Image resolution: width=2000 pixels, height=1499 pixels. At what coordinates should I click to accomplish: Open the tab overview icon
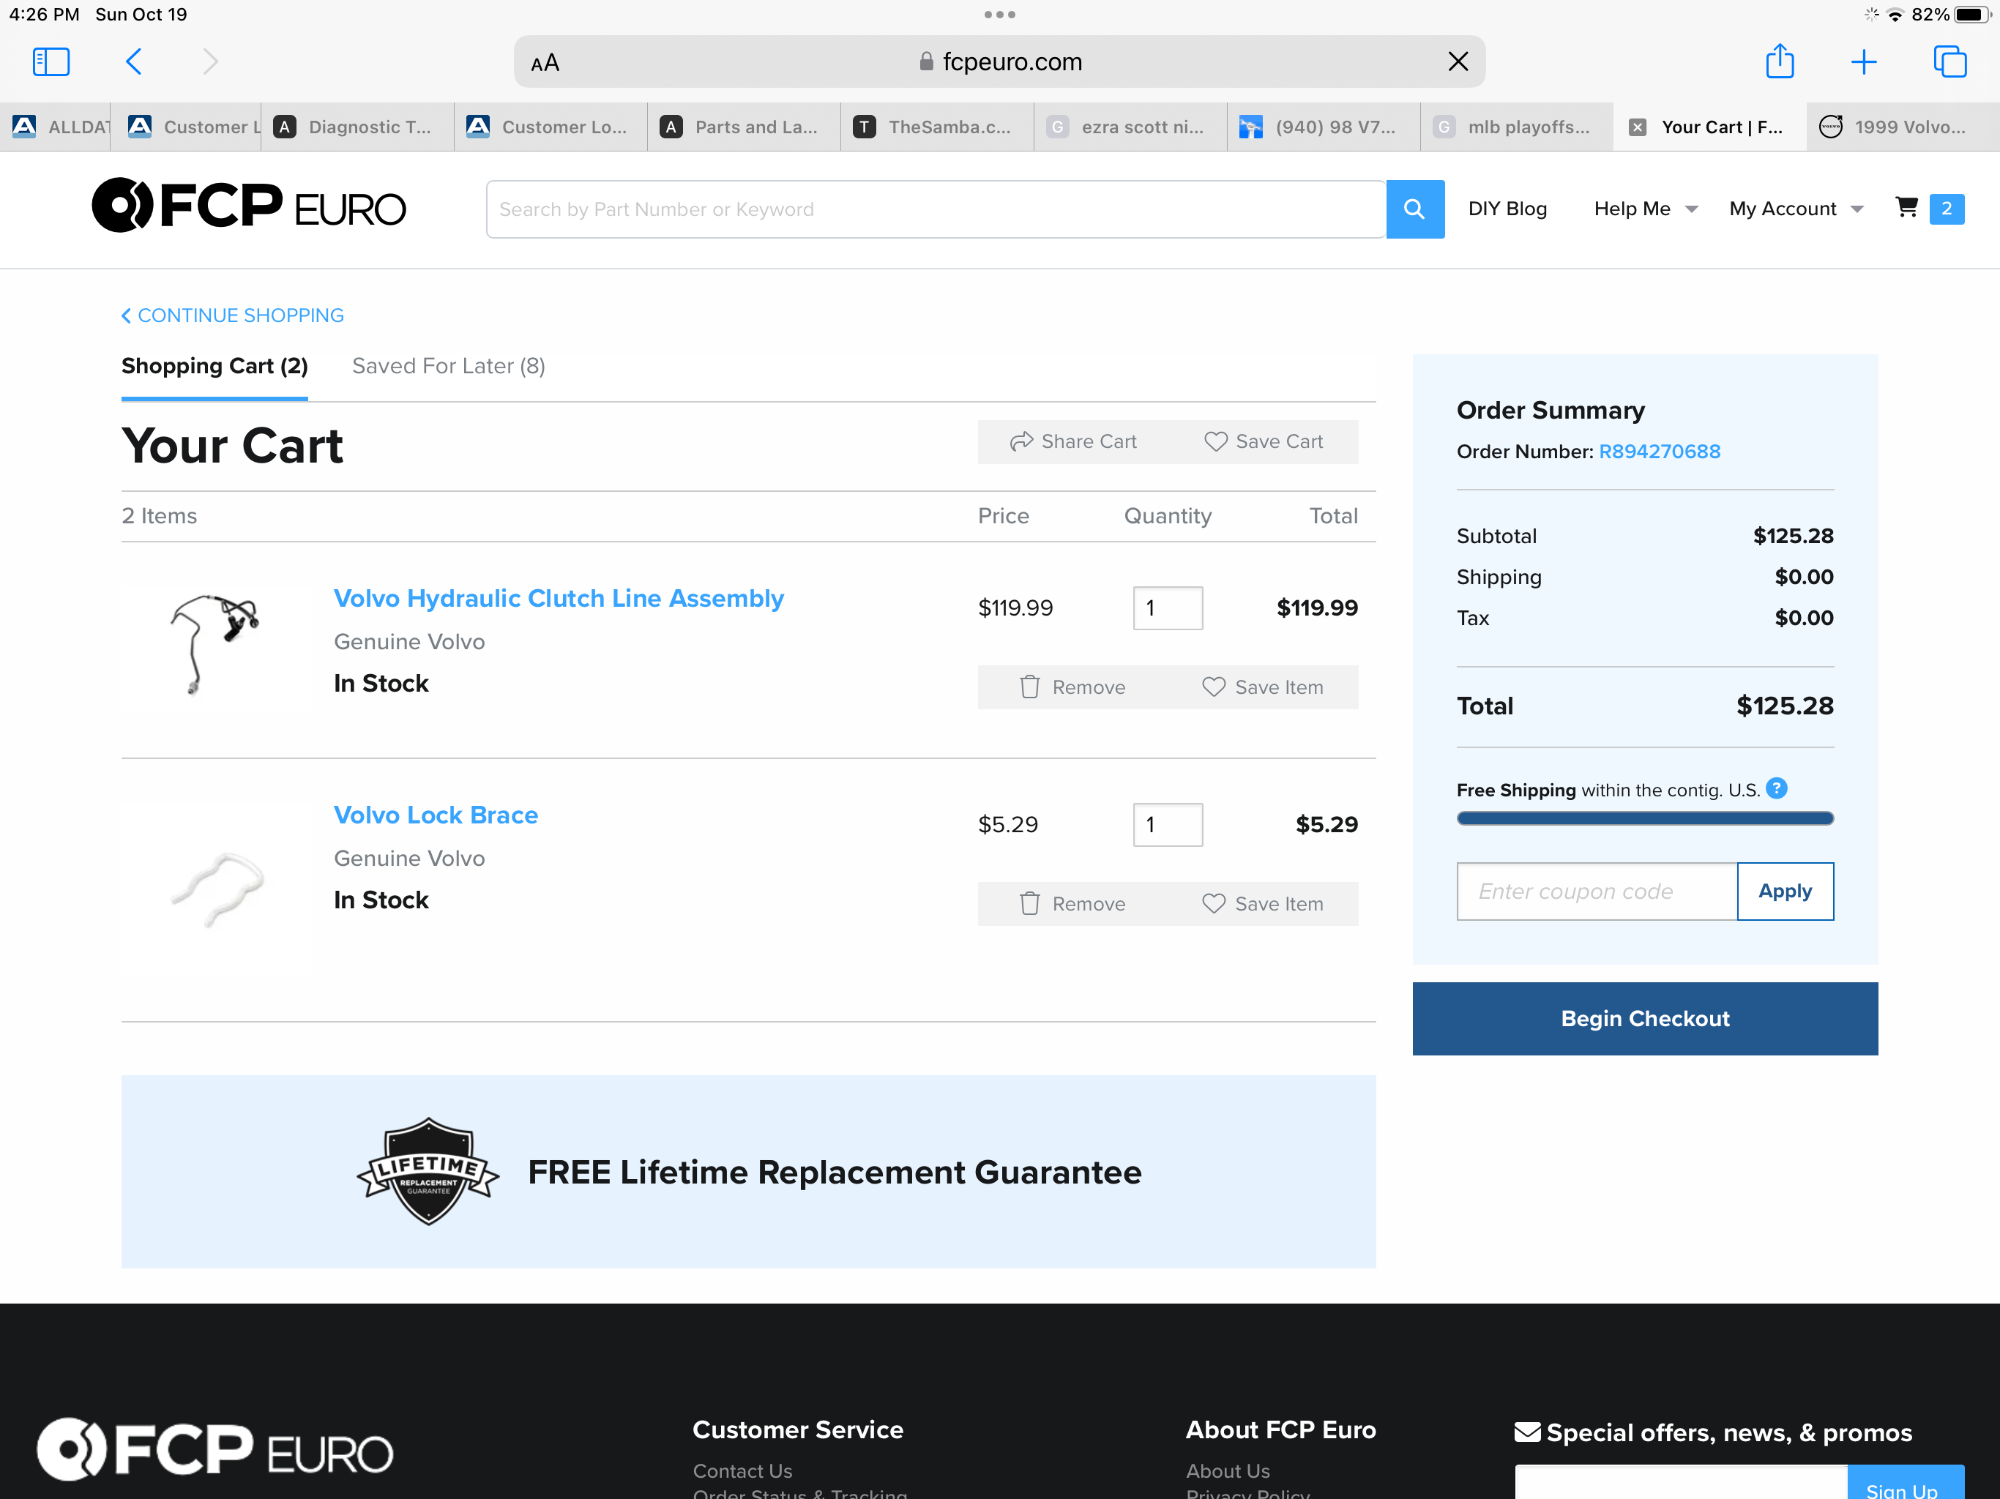tap(1950, 62)
